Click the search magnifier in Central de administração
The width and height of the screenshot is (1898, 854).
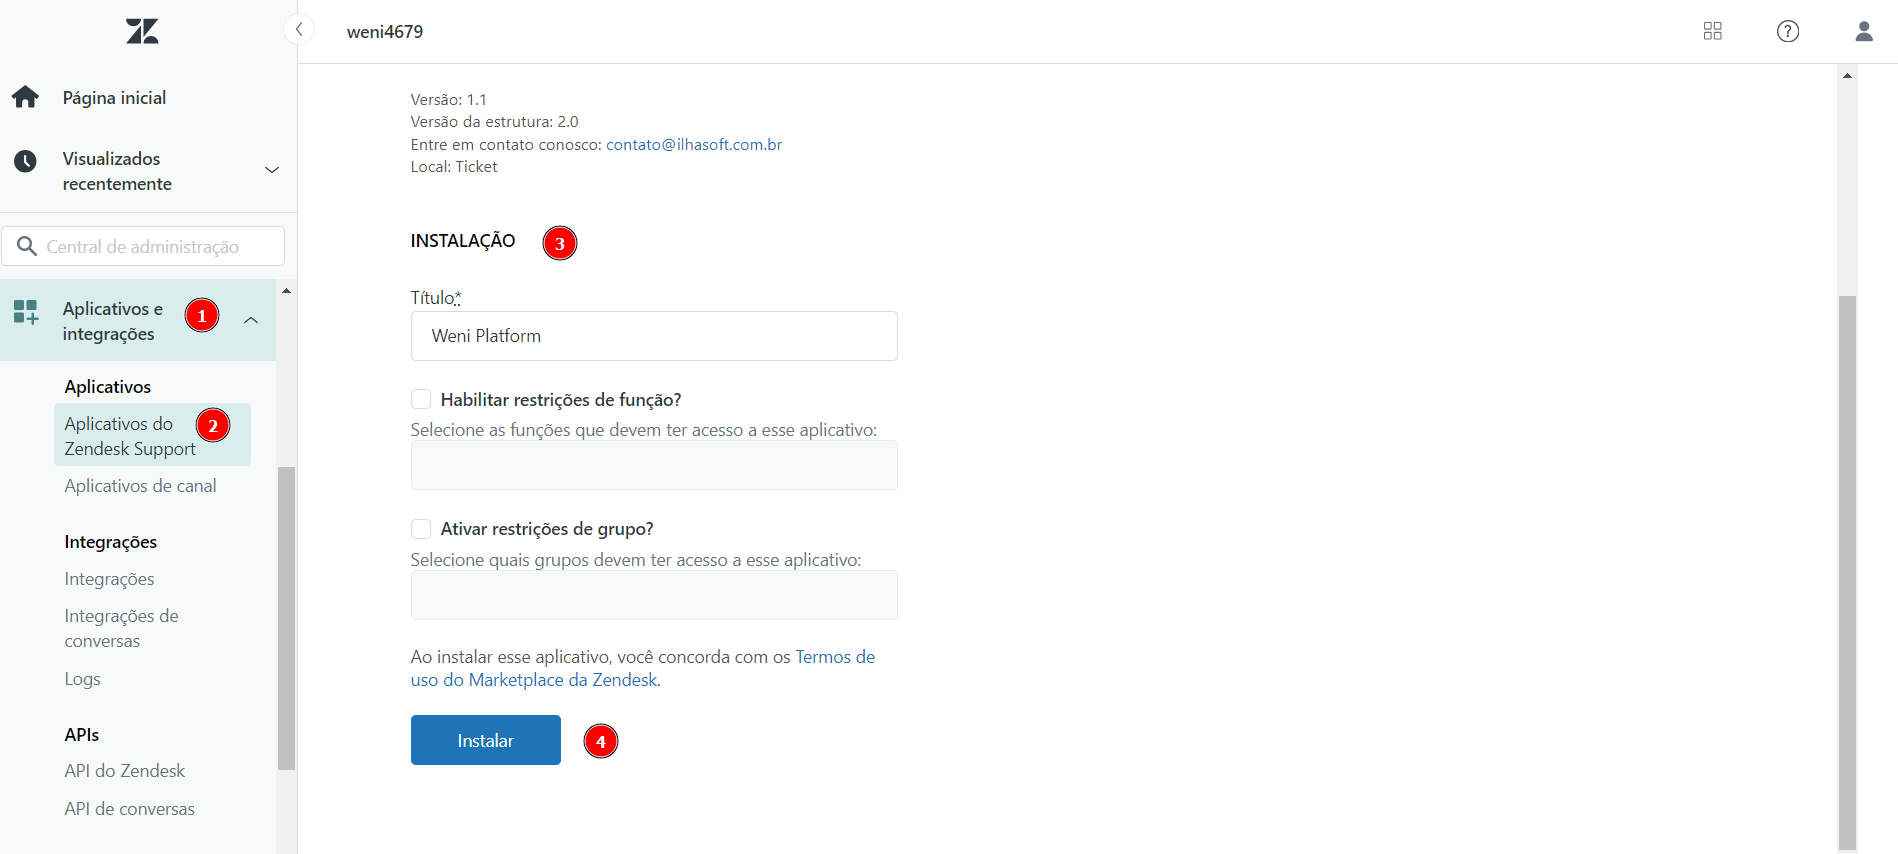pyautogui.click(x=28, y=245)
